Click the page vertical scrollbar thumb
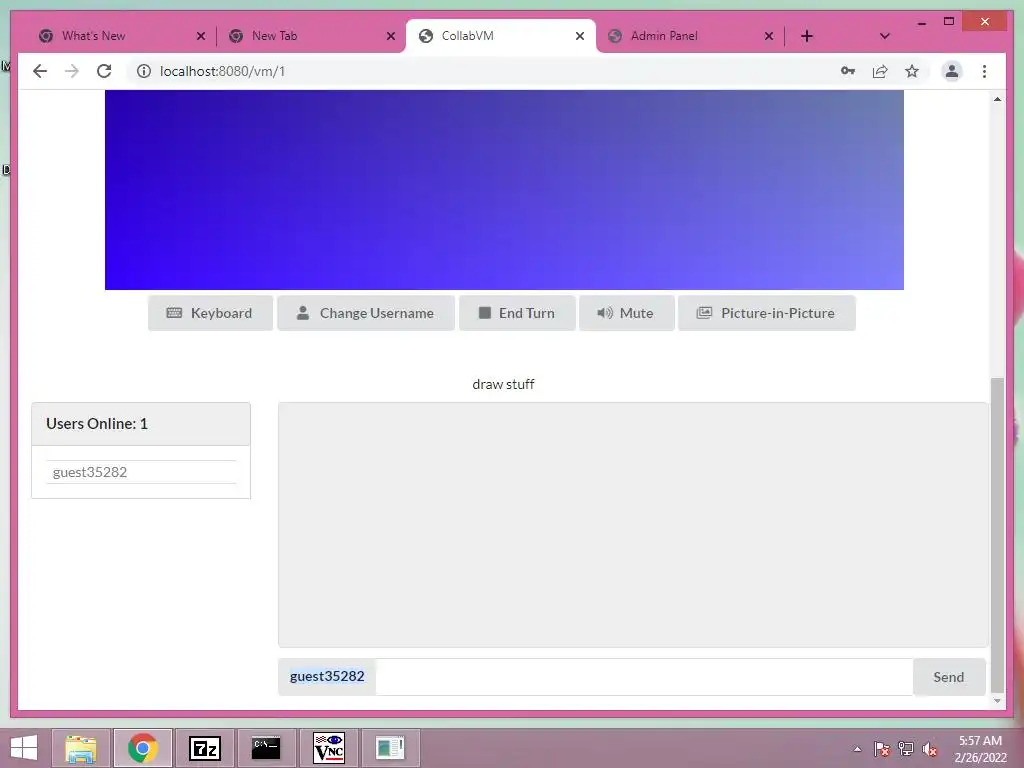The image size is (1024, 768). (x=997, y=534)
